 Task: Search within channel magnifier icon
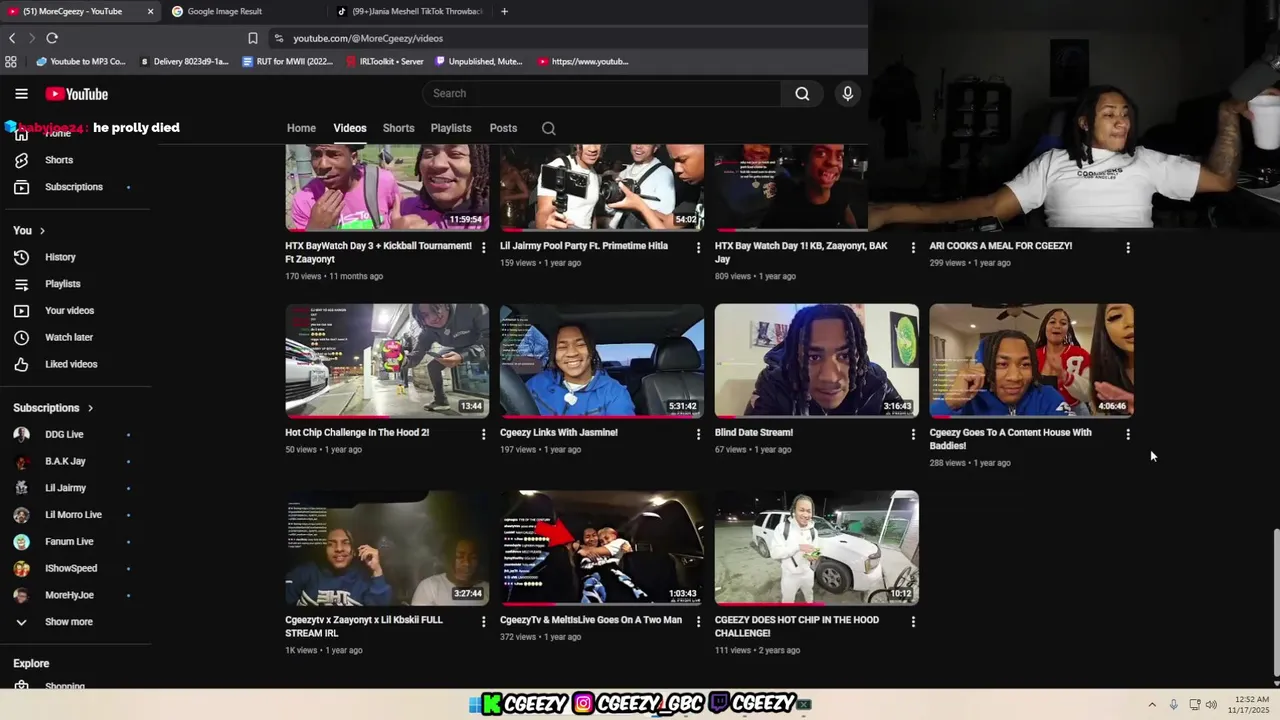click(x=548, y=128)
